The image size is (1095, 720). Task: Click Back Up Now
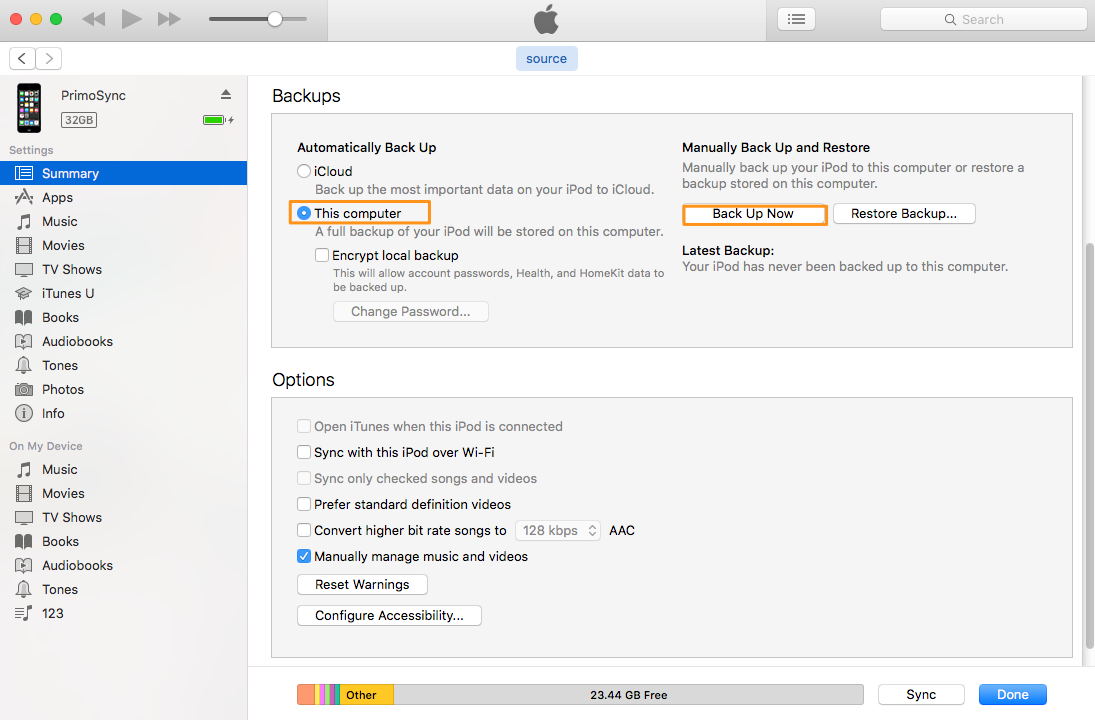coord(754,214)
